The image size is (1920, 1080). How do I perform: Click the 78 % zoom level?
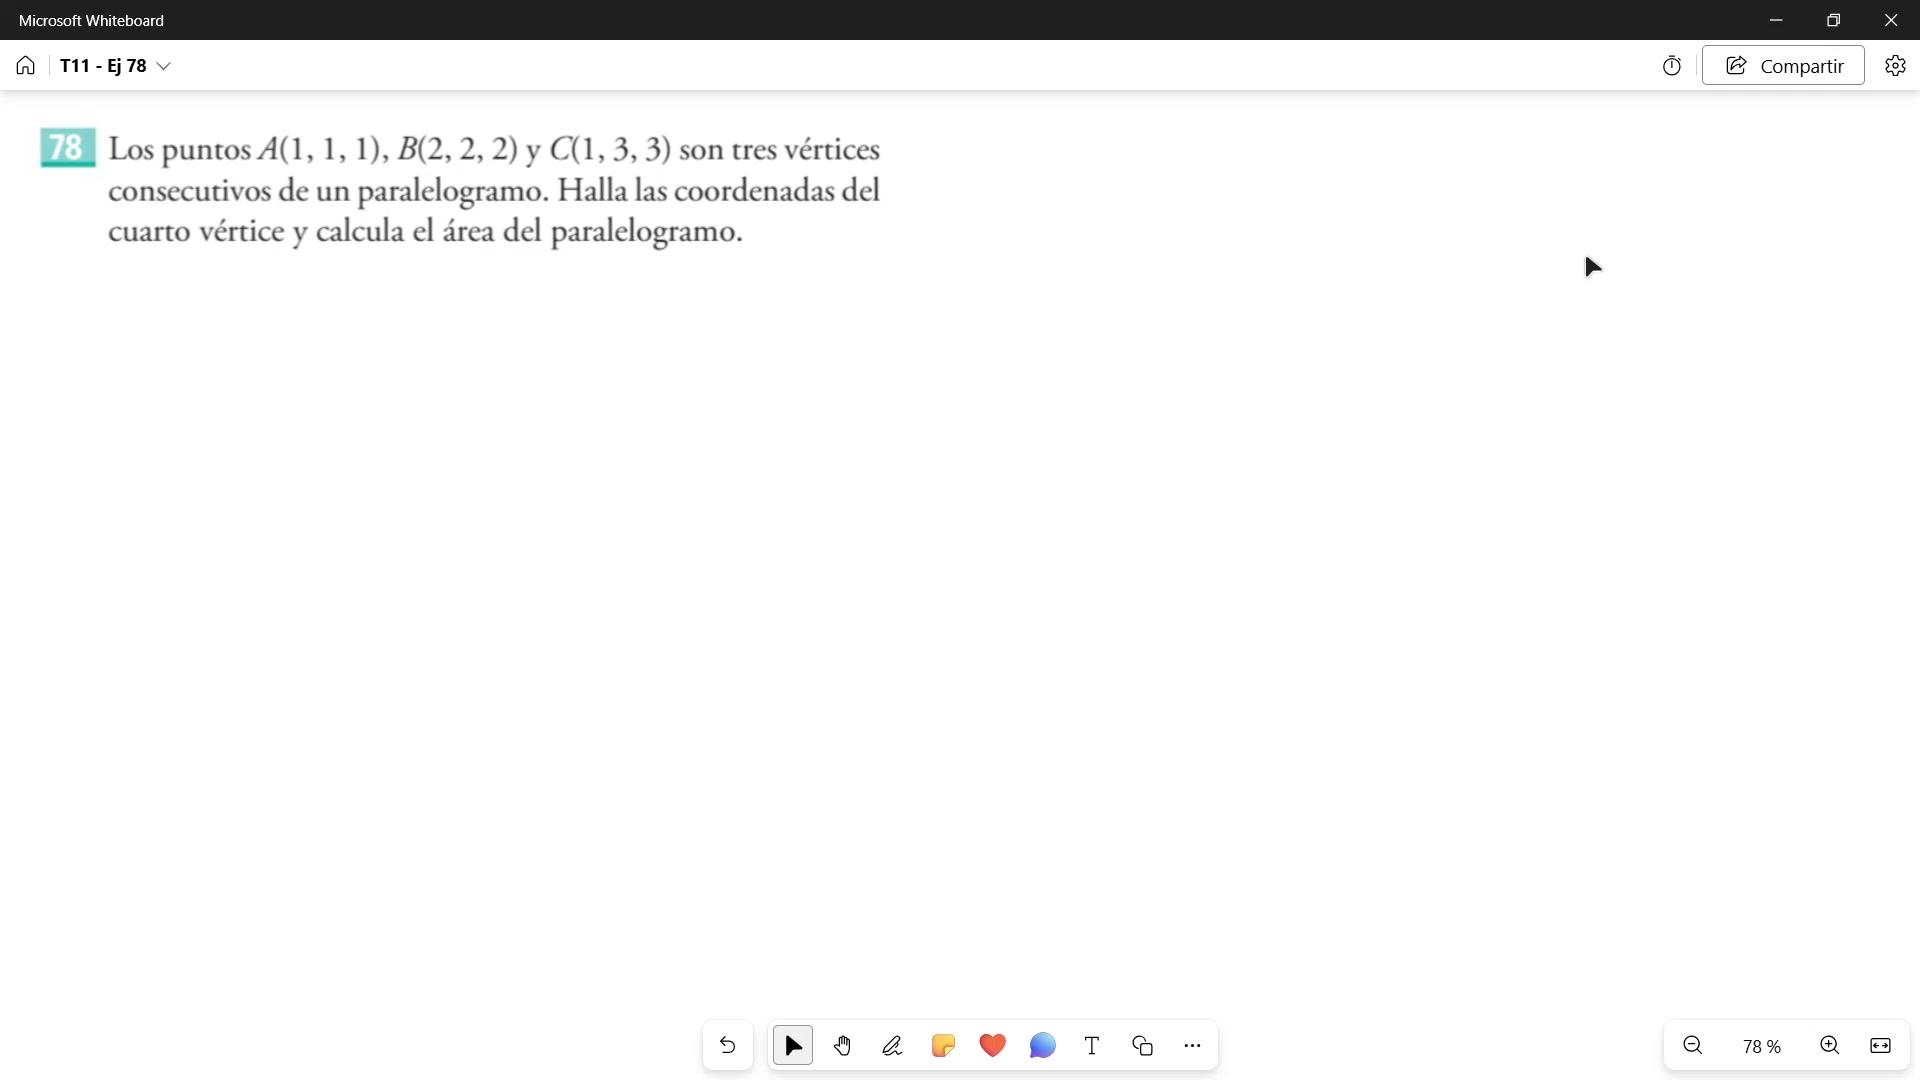tap(1762, 1047)
